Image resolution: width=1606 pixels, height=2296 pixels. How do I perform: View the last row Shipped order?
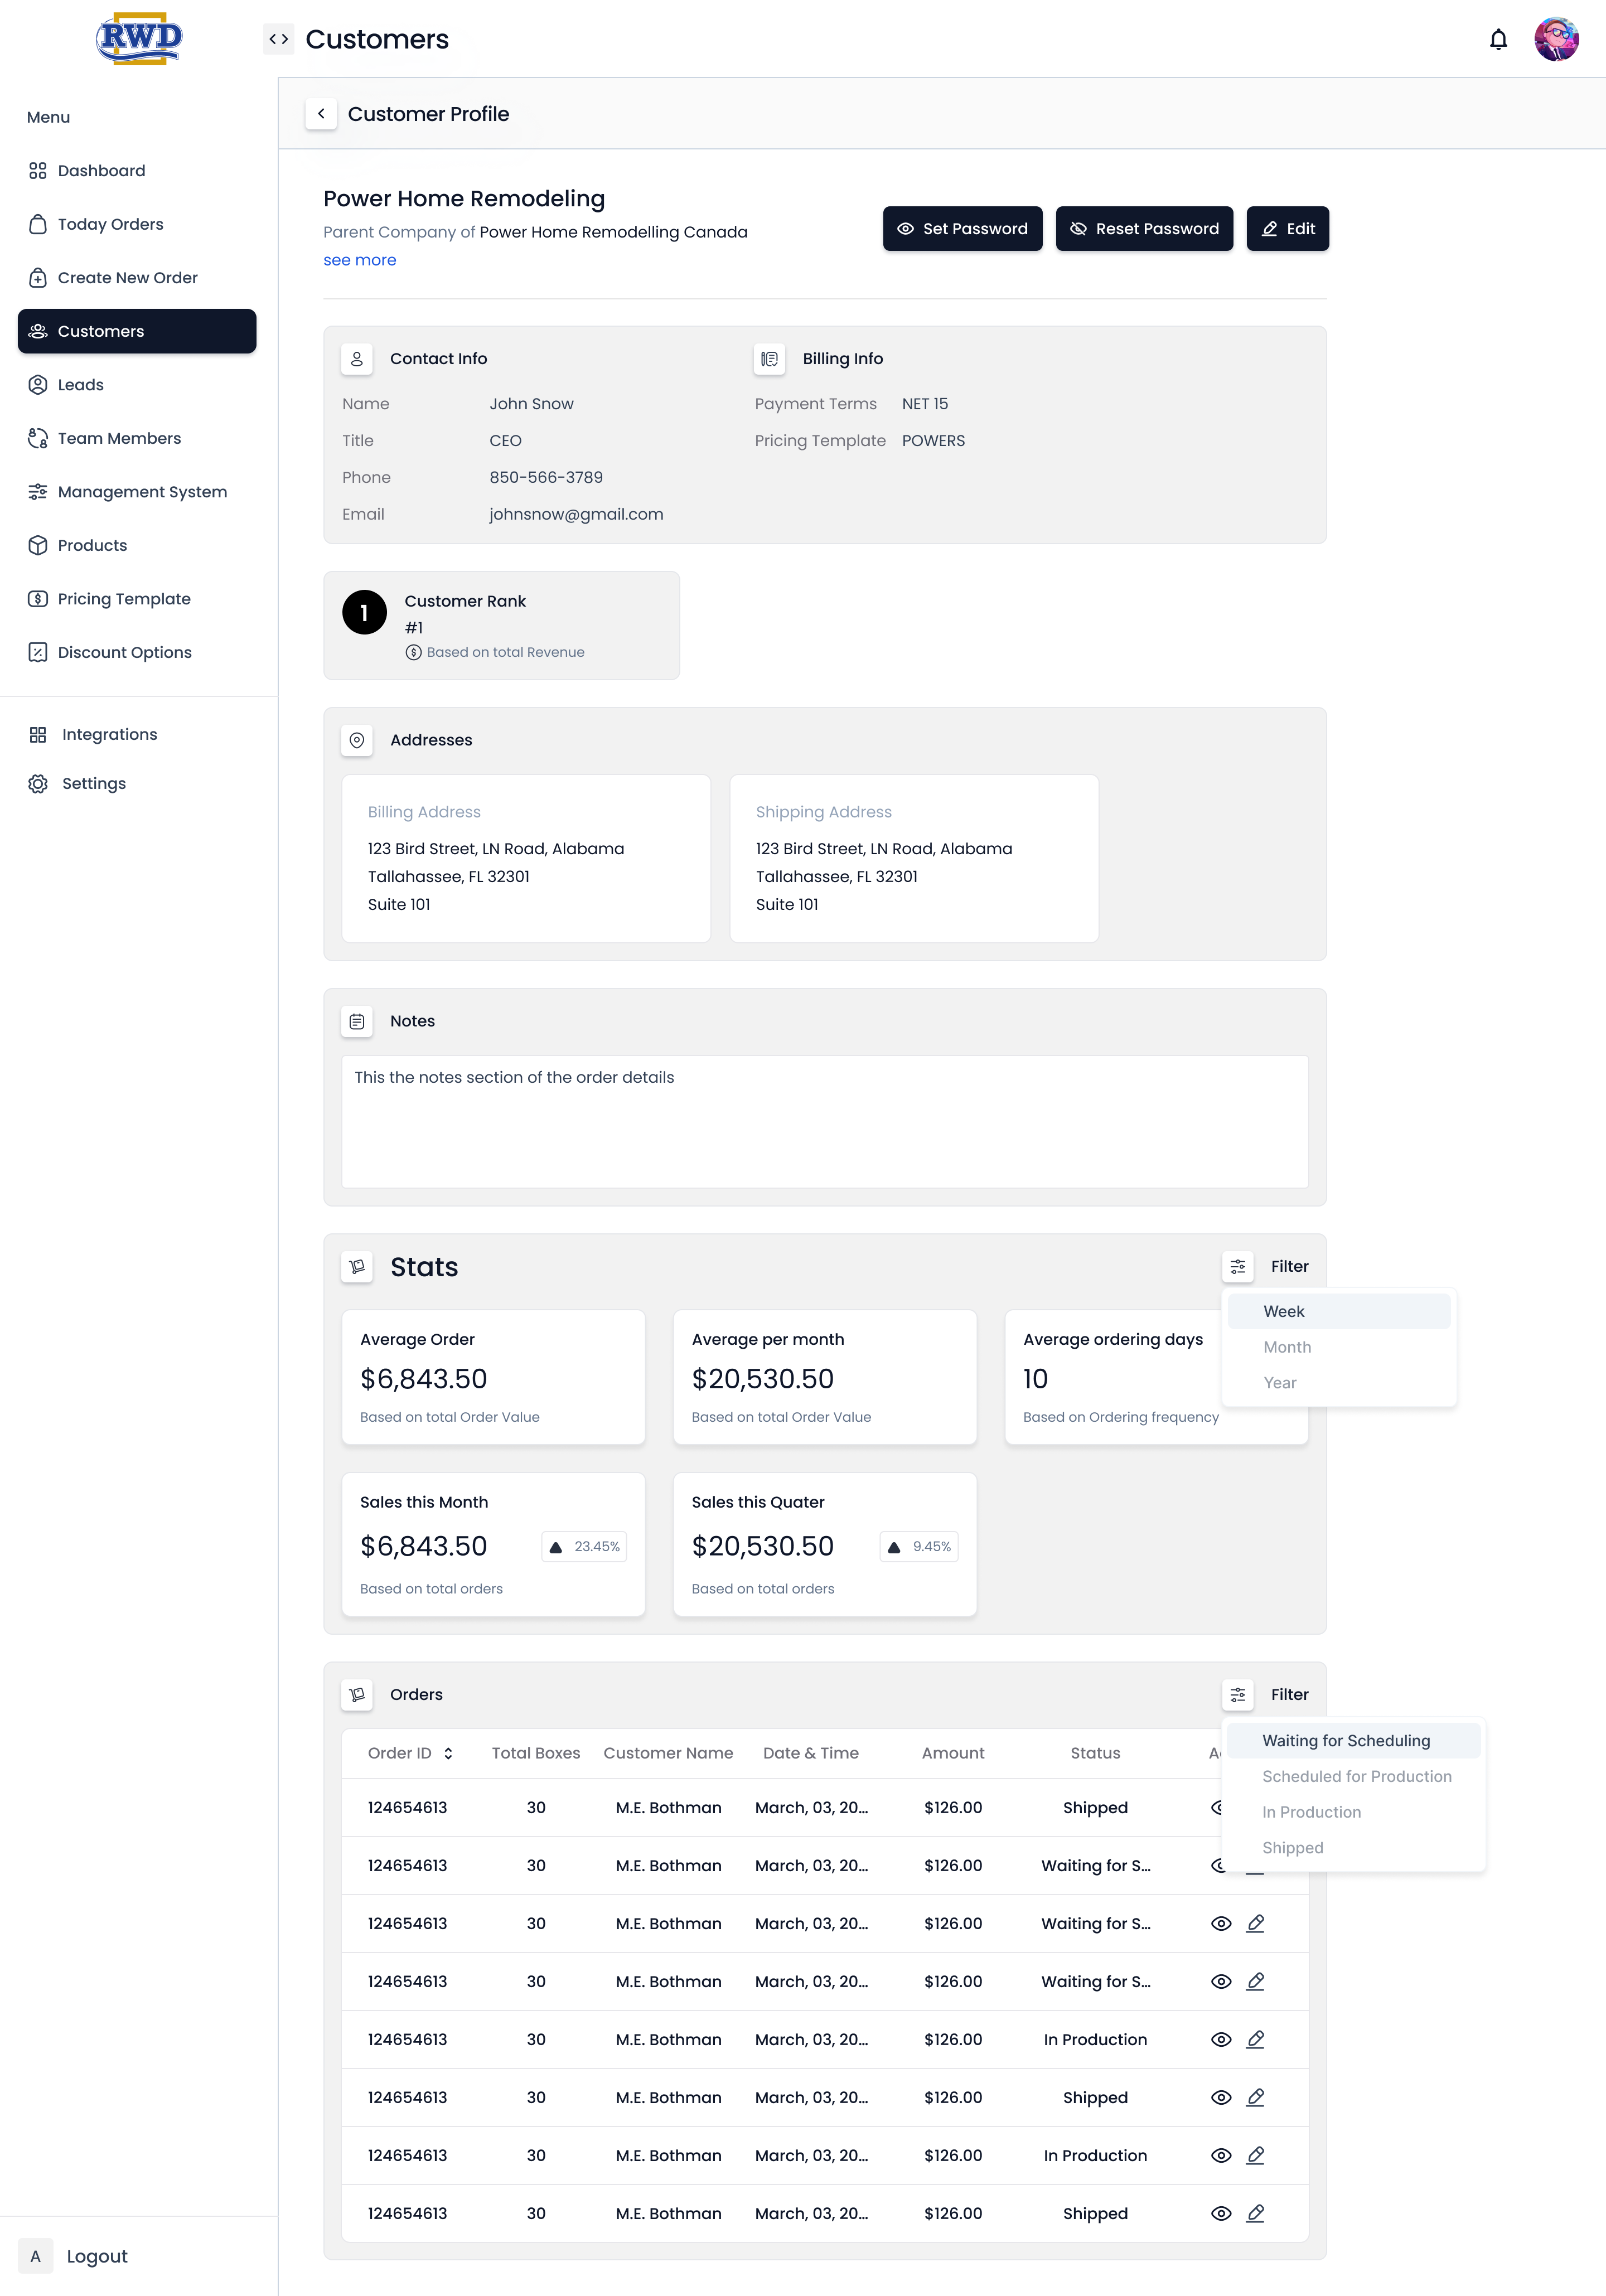pos(1221,2214)
